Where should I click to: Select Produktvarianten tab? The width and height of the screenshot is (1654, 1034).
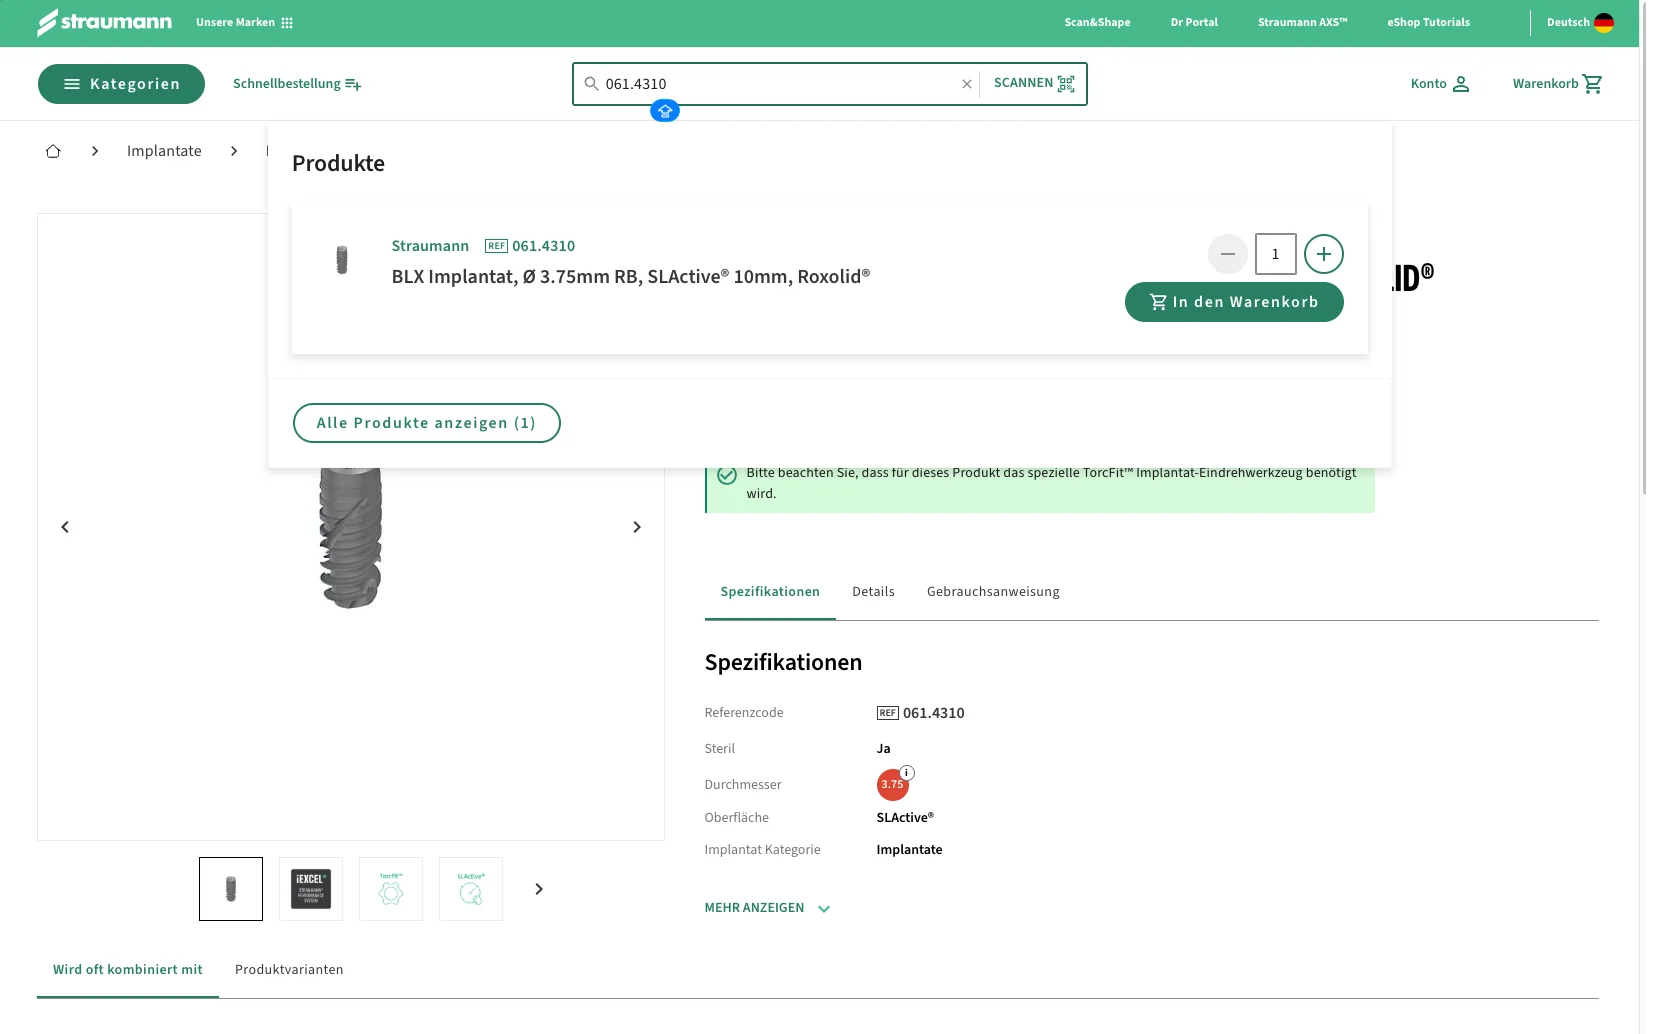289,970
